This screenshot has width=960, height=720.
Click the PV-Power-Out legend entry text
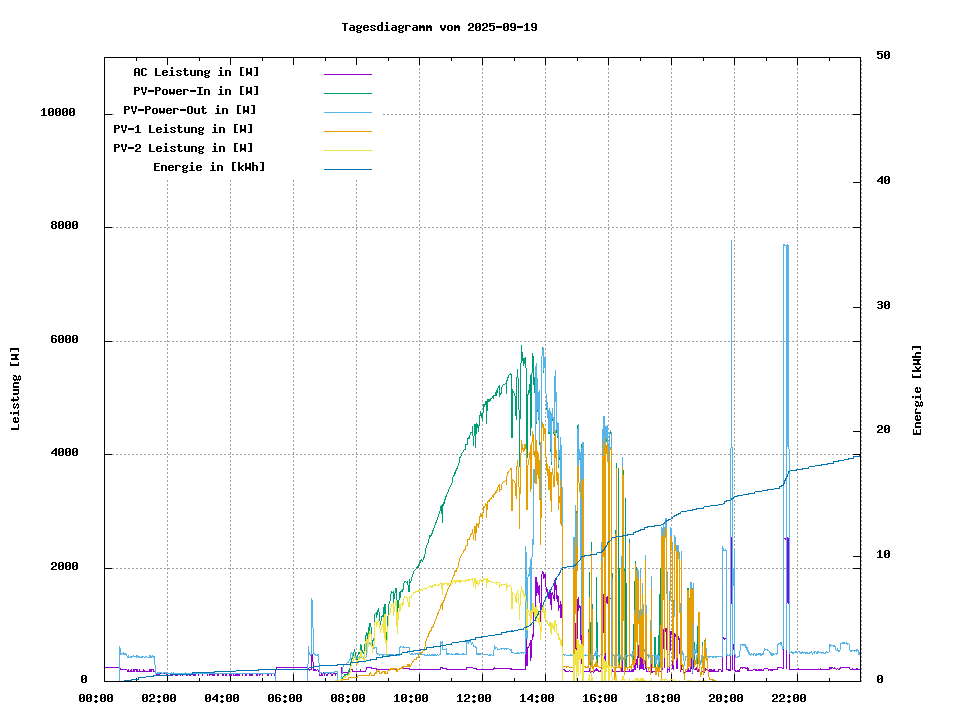pyautogui.click(x=190, y=110)
